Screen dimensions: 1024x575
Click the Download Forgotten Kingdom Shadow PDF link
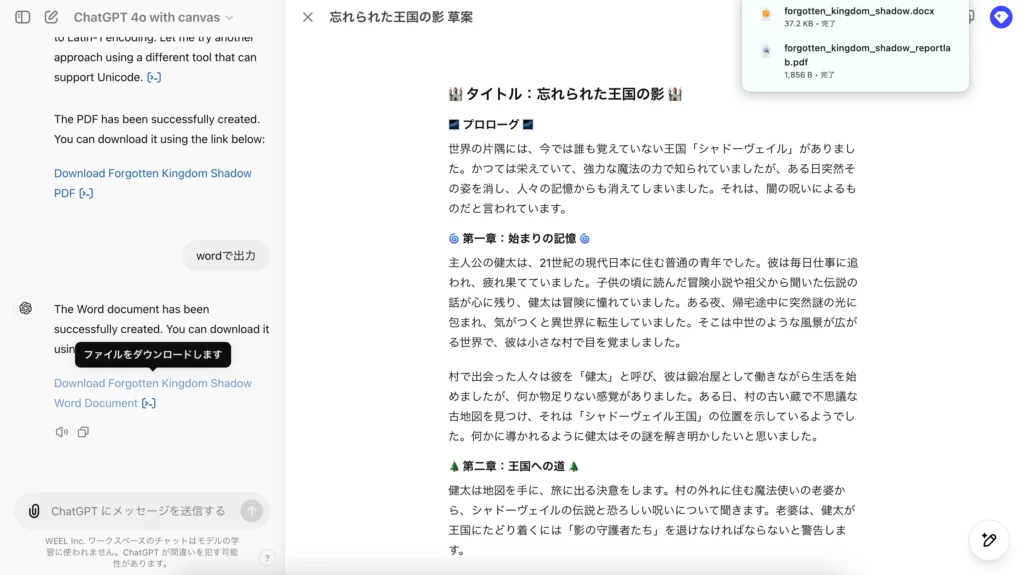[152, 173]
